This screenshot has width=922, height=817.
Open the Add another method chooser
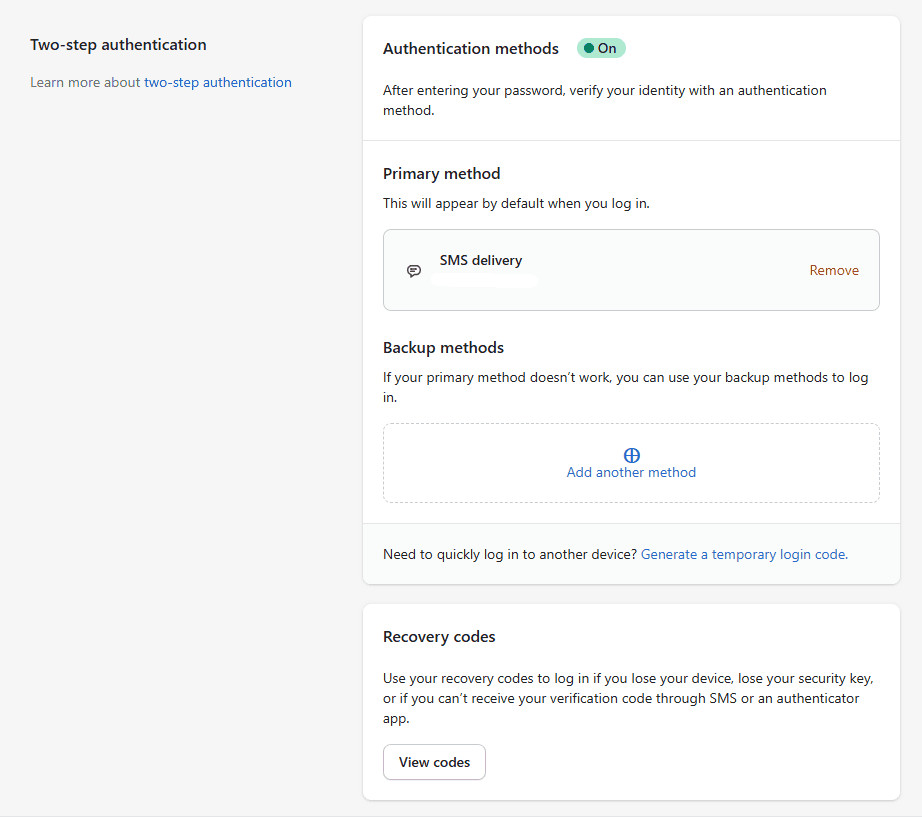(x=631, y=472)
